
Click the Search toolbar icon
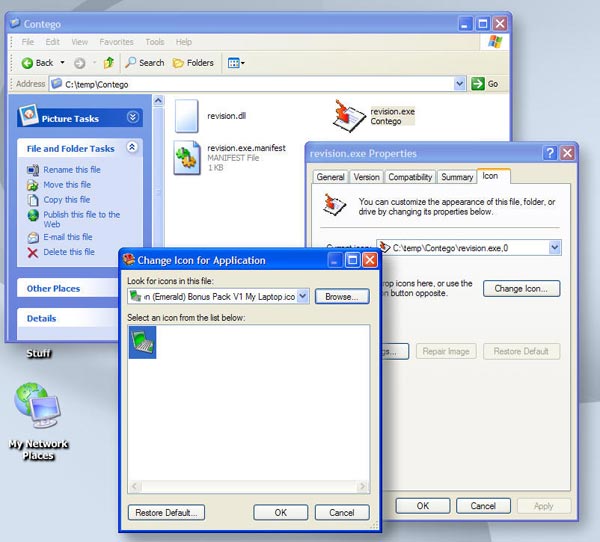[x=145, y=63]
